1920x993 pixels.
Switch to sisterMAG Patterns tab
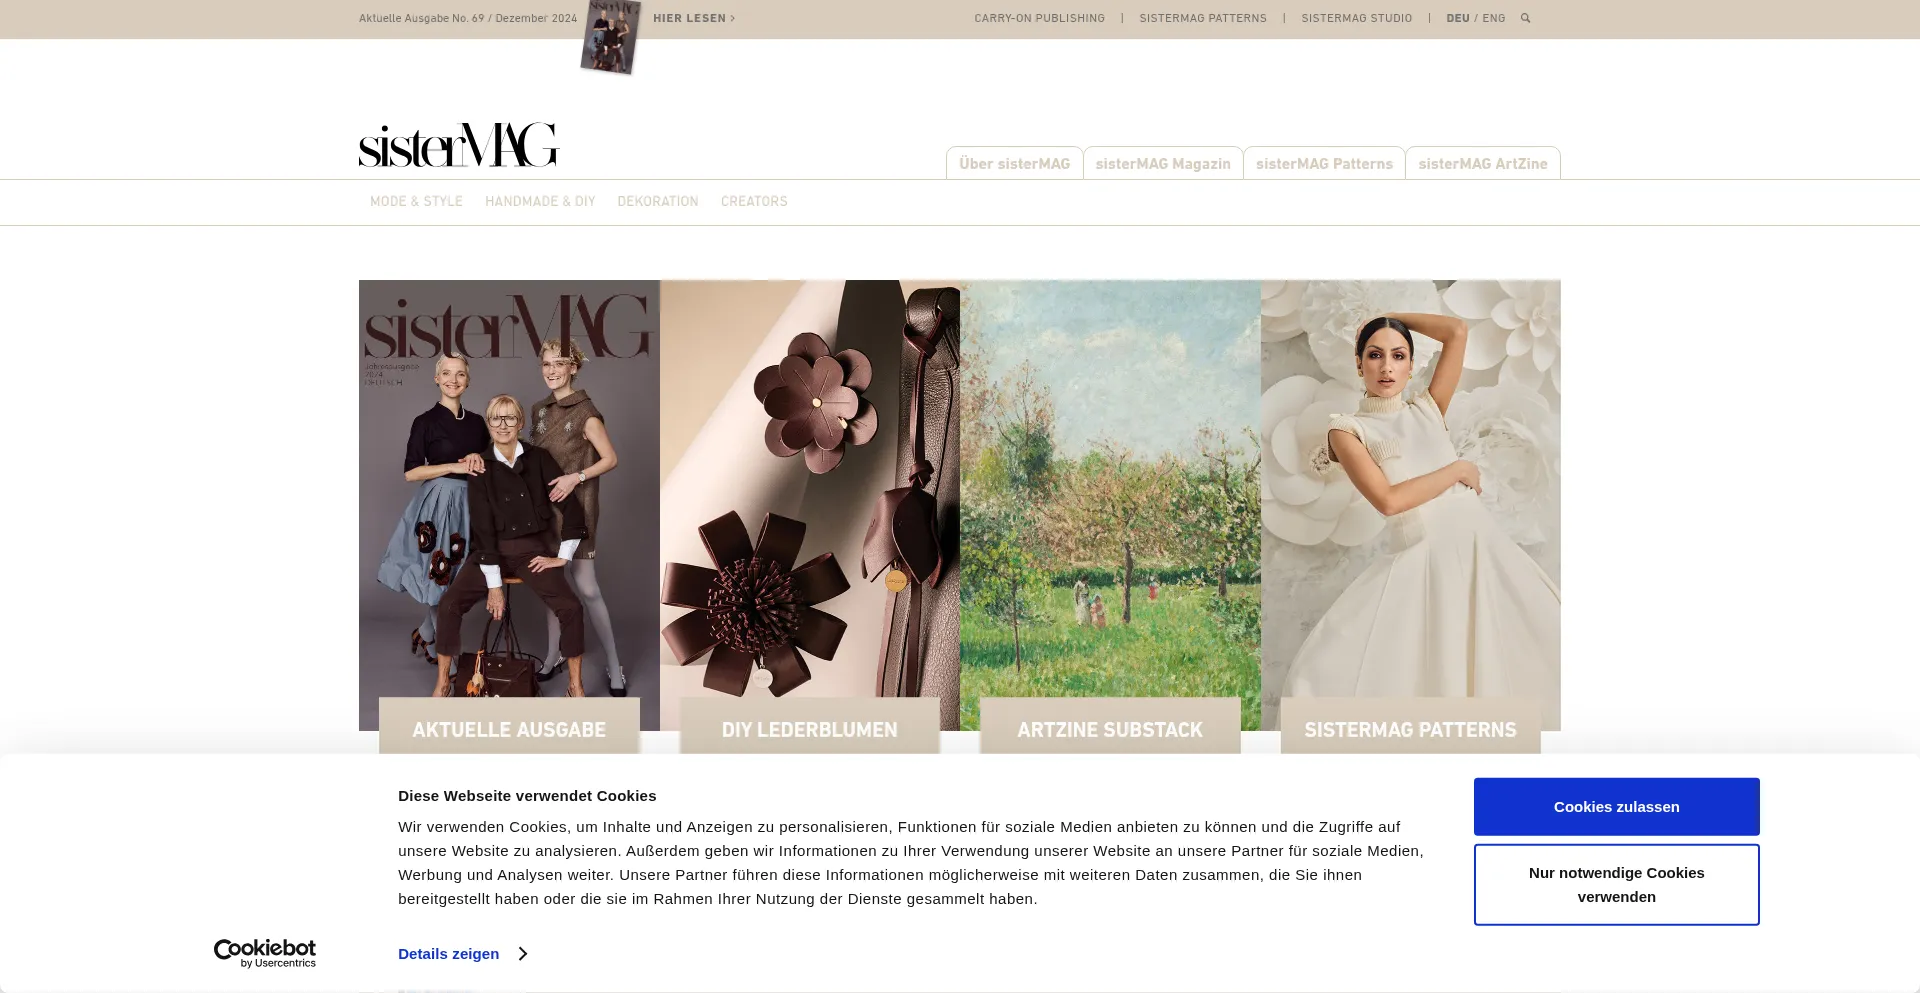tap(1324, 164)
